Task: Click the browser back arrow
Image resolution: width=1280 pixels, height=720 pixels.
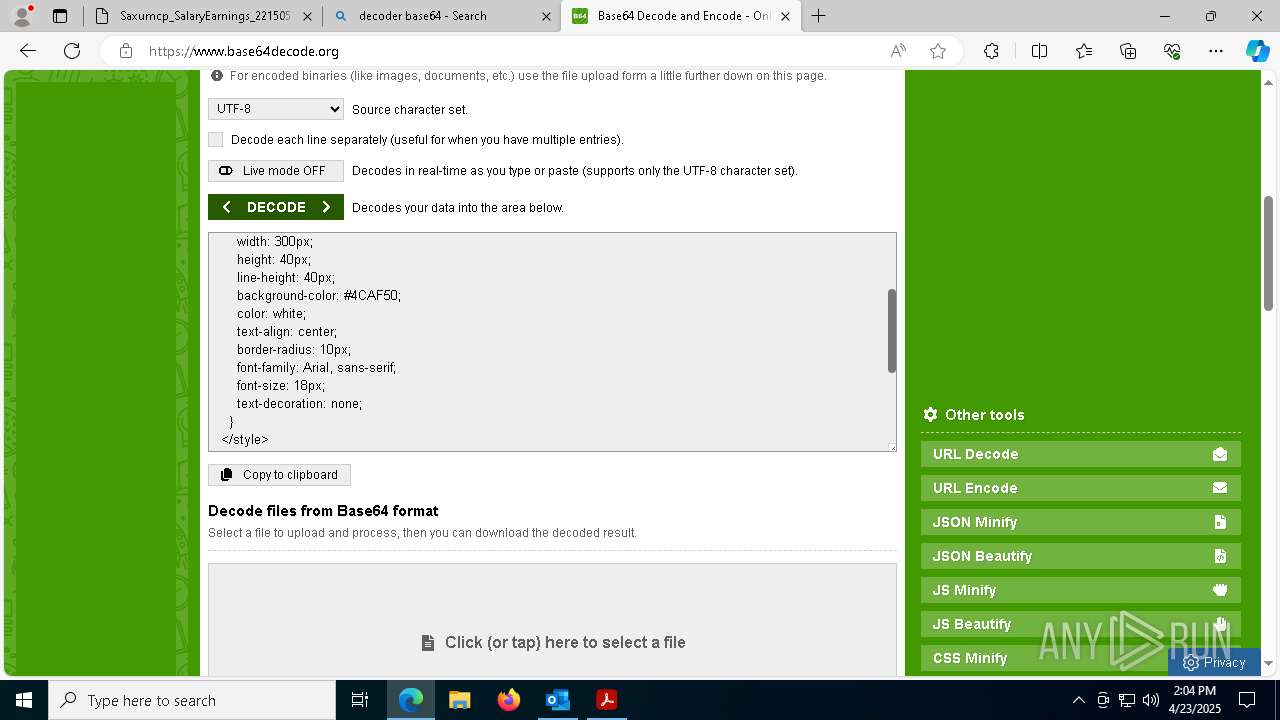Action: pos(28,51)
